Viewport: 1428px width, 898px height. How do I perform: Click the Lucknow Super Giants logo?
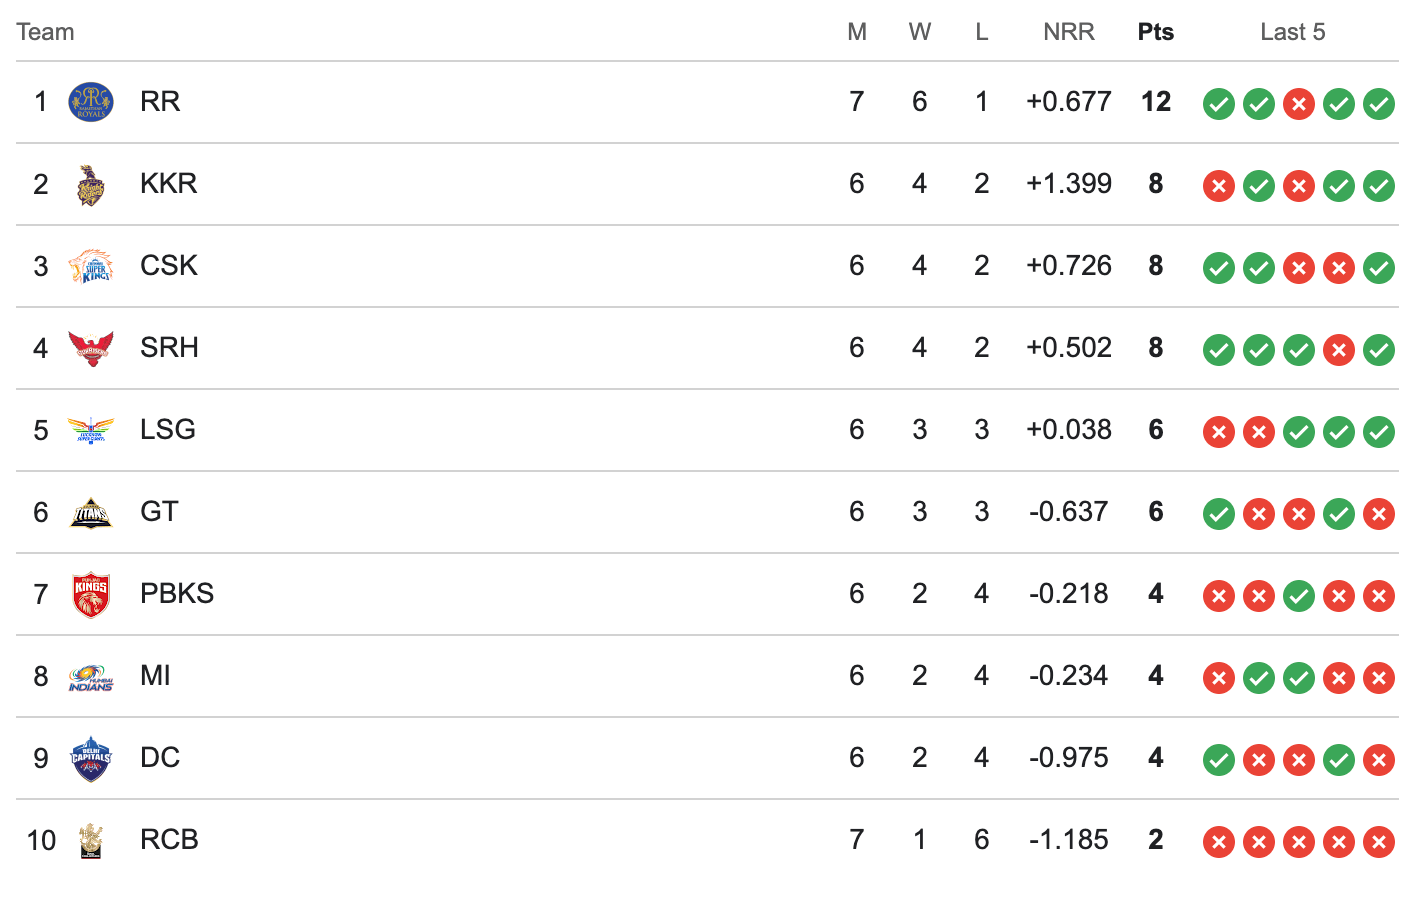(x=91, y=430)
